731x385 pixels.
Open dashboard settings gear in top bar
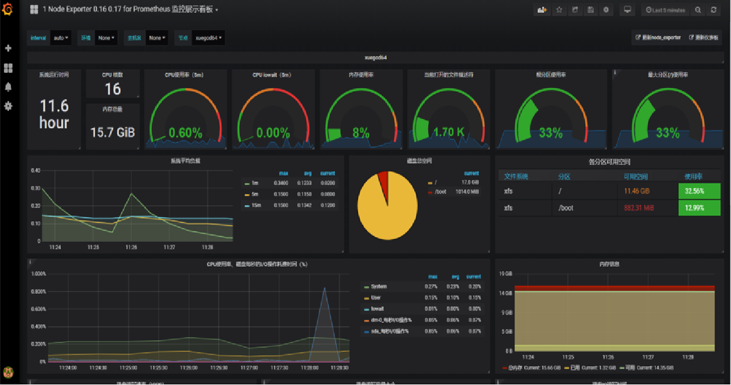click(606, 10)
